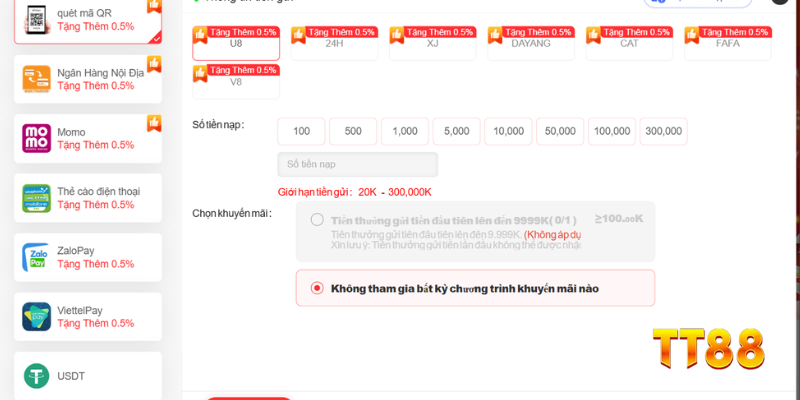This screenshot has height=400, width=800.
Task: Click the TT88 logo
Action: point(708,349)
